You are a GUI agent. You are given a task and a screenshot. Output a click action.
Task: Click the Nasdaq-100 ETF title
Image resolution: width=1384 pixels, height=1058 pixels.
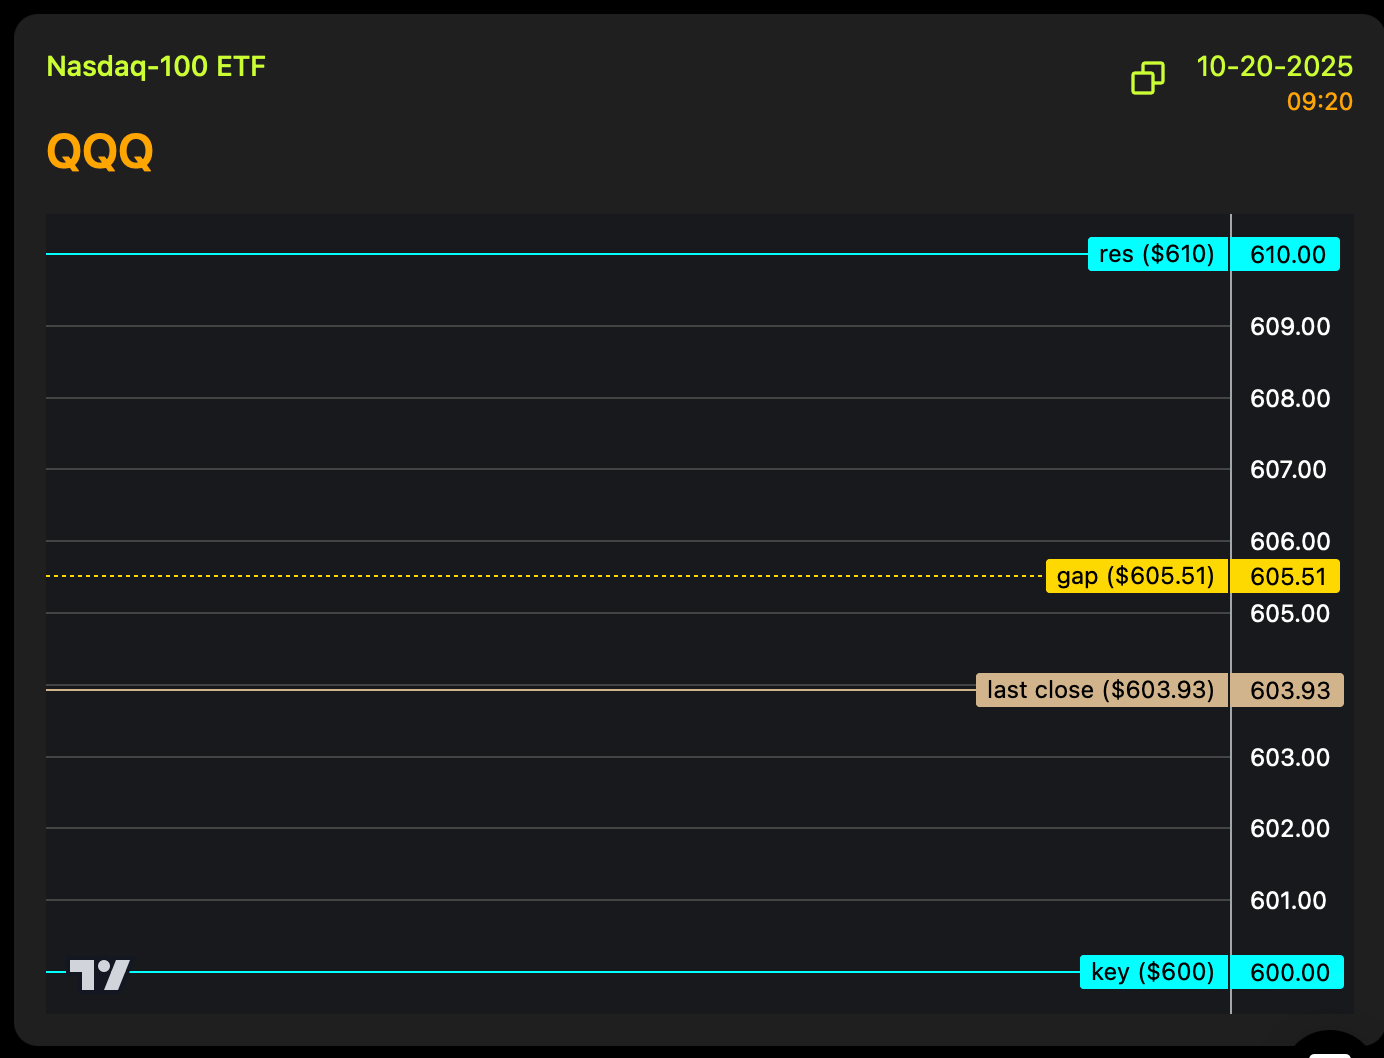click(156, 67)
